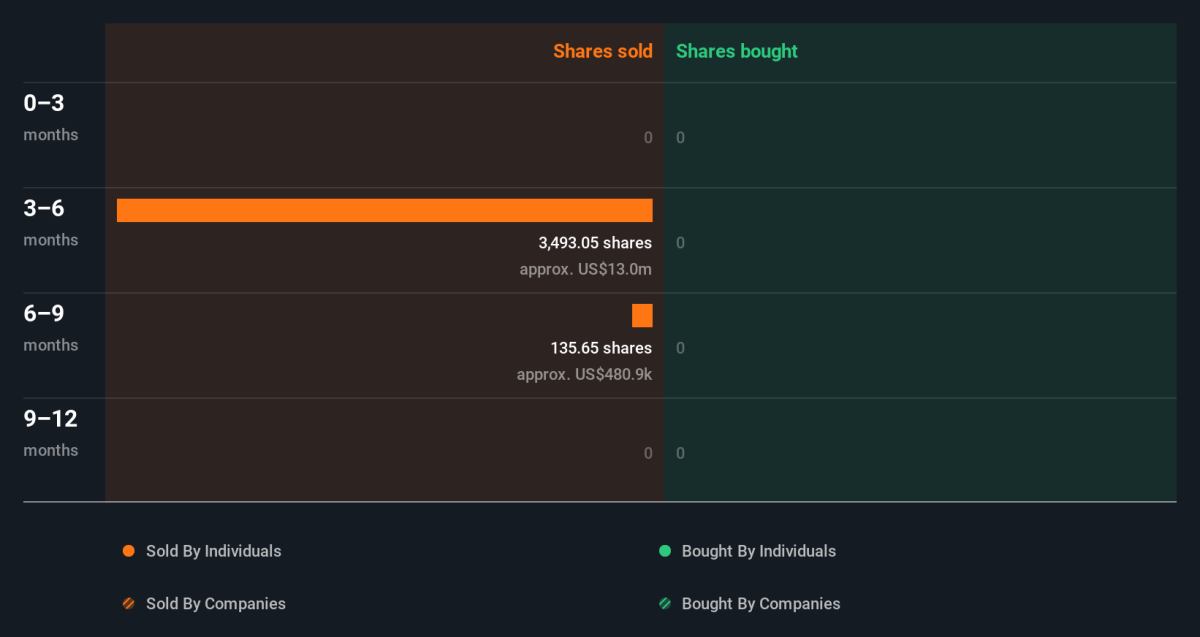Click the green Bought By Individuals legend dot
Image resolution: width=1200 pixels, height=637 pixels.
[x=665, y=551]
